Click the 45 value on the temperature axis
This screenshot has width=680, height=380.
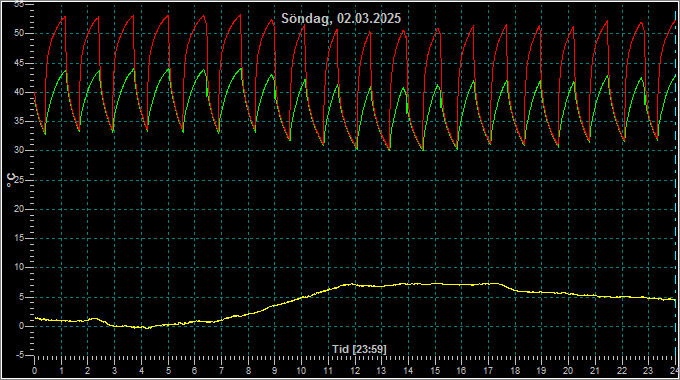(x=19, y=63)
